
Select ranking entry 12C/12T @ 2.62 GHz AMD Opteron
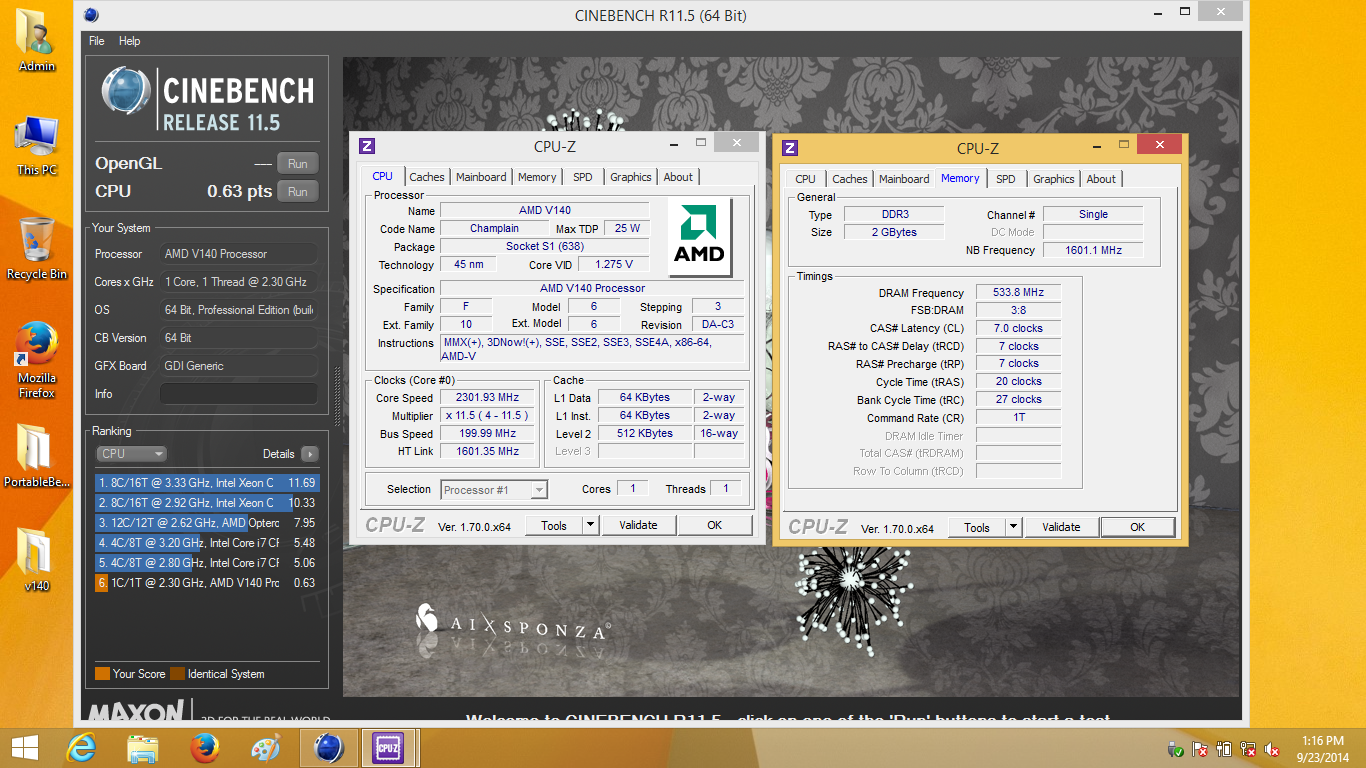click(x=207, y=523)
